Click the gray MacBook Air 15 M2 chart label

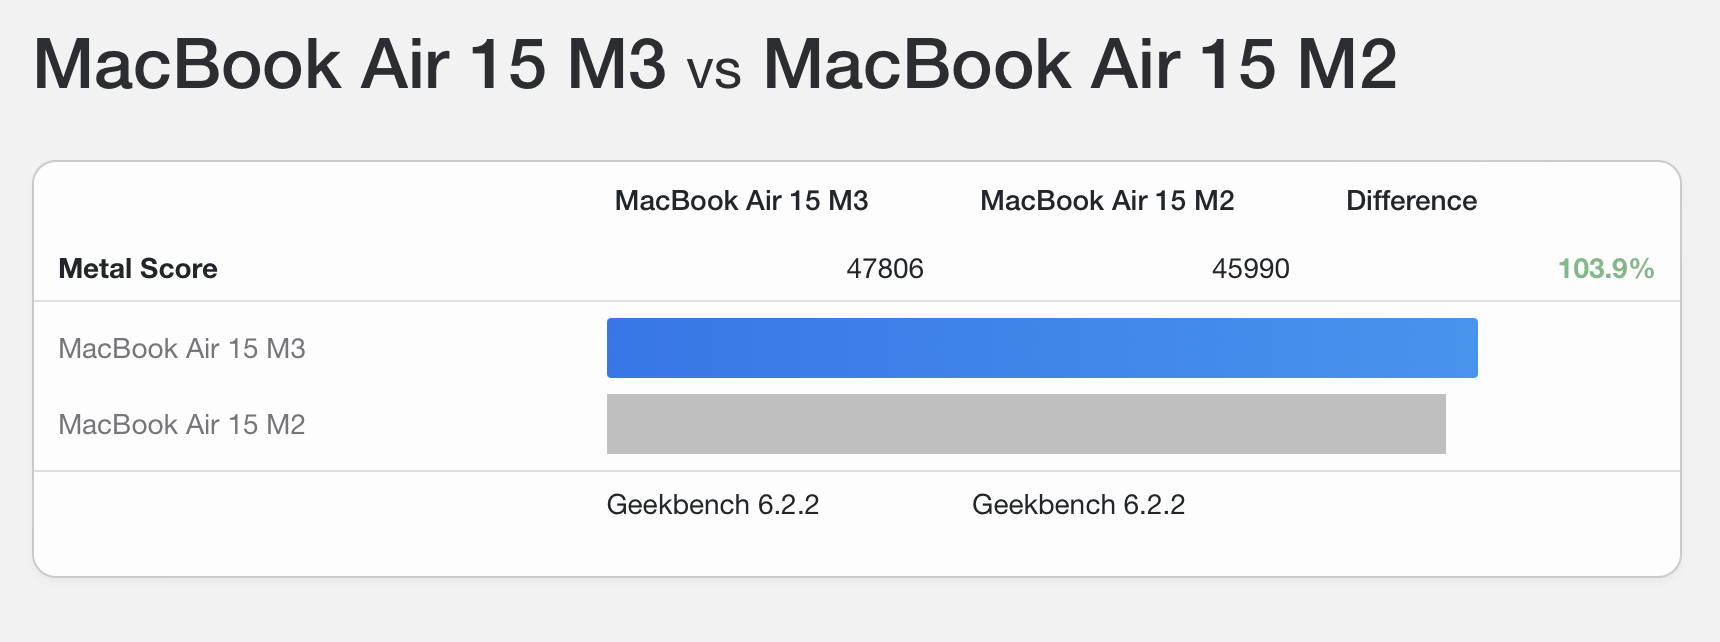click(182, 425)
